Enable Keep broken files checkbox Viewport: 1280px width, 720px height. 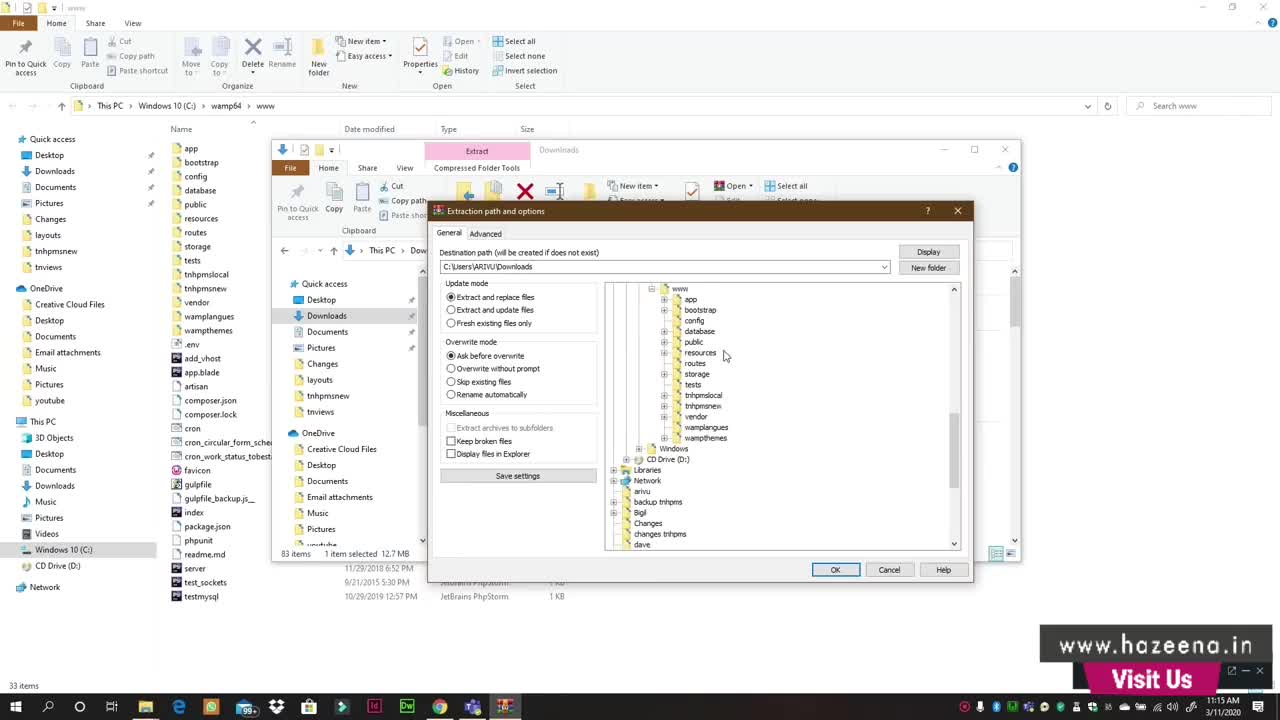point(451,441)
